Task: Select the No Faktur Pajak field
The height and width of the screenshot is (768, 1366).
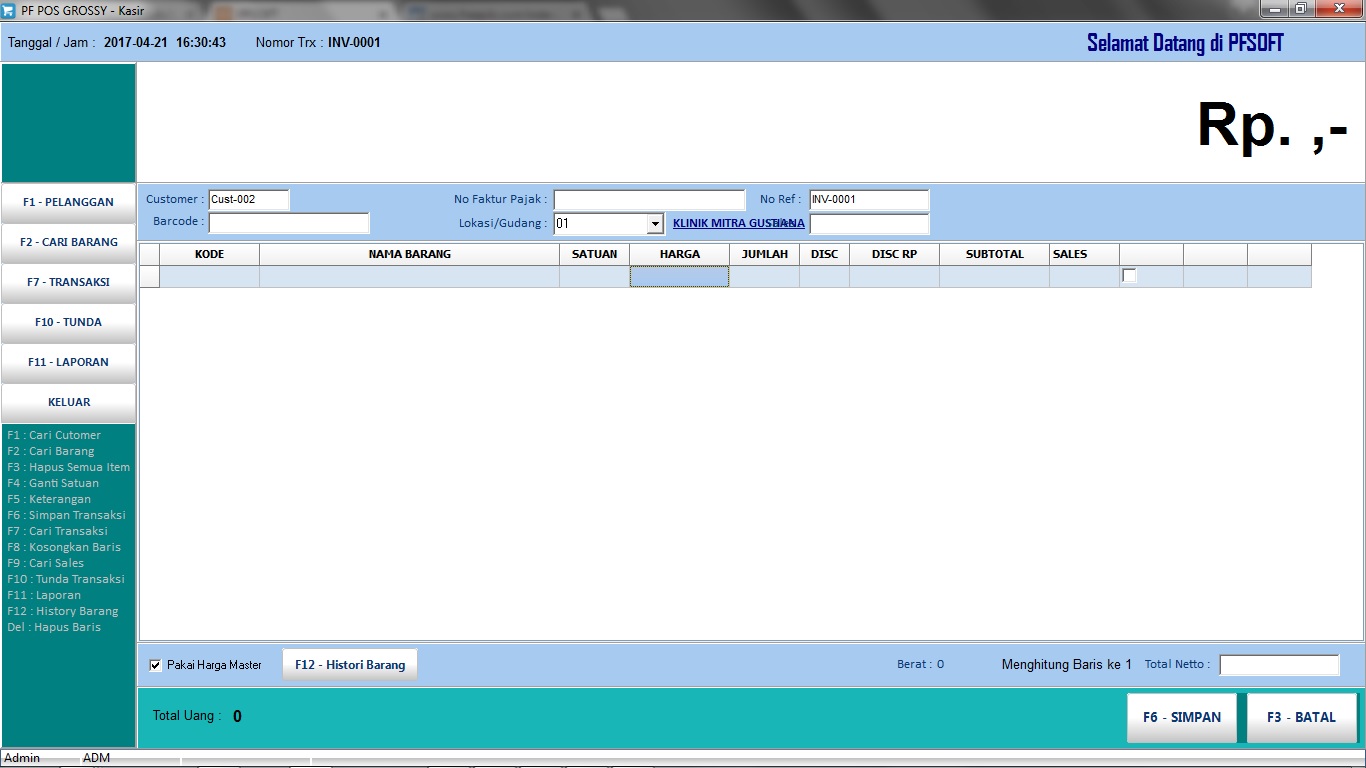Action: click(649, 200)
